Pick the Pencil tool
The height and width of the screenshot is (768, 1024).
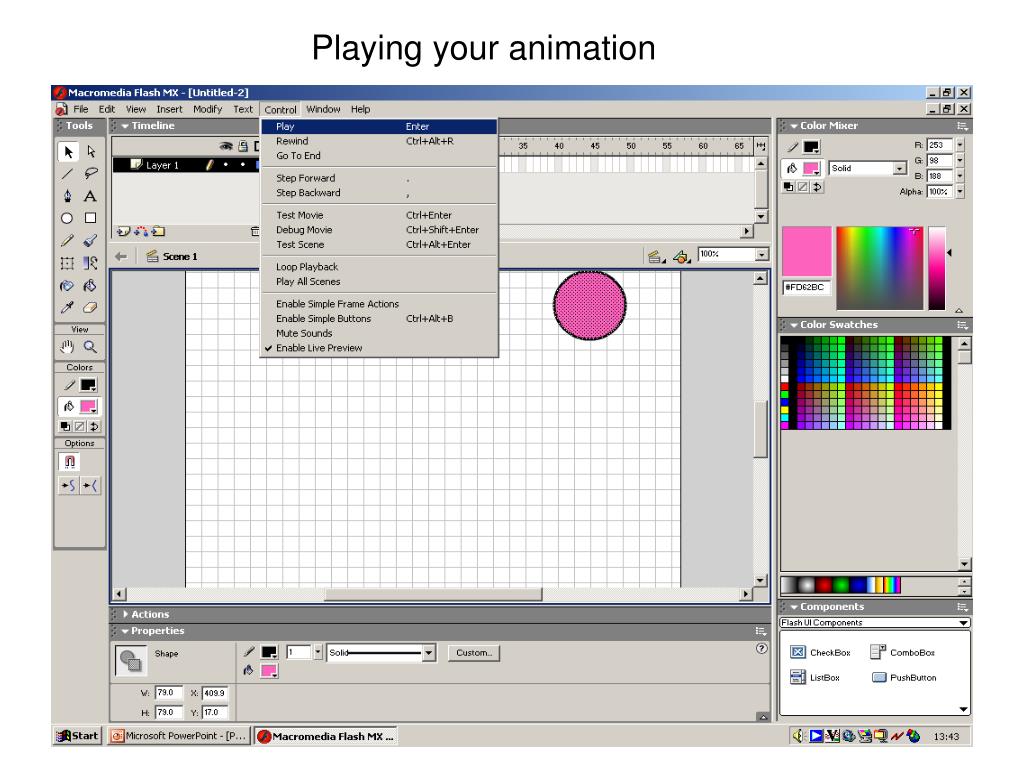67,240
